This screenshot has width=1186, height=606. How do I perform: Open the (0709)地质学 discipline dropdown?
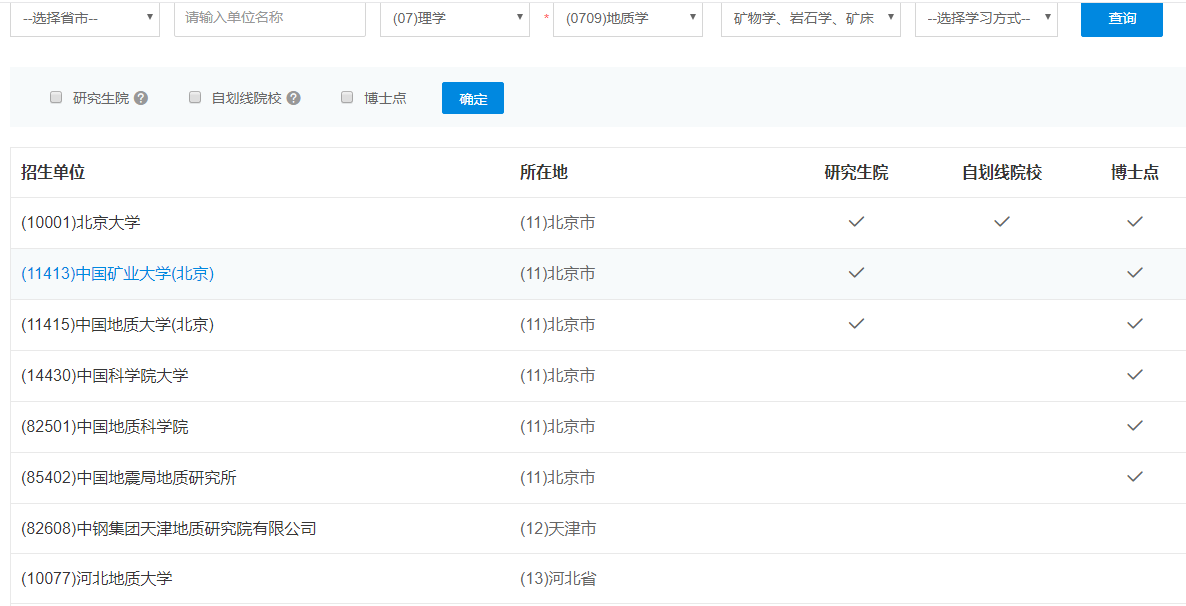click(628, 18)
